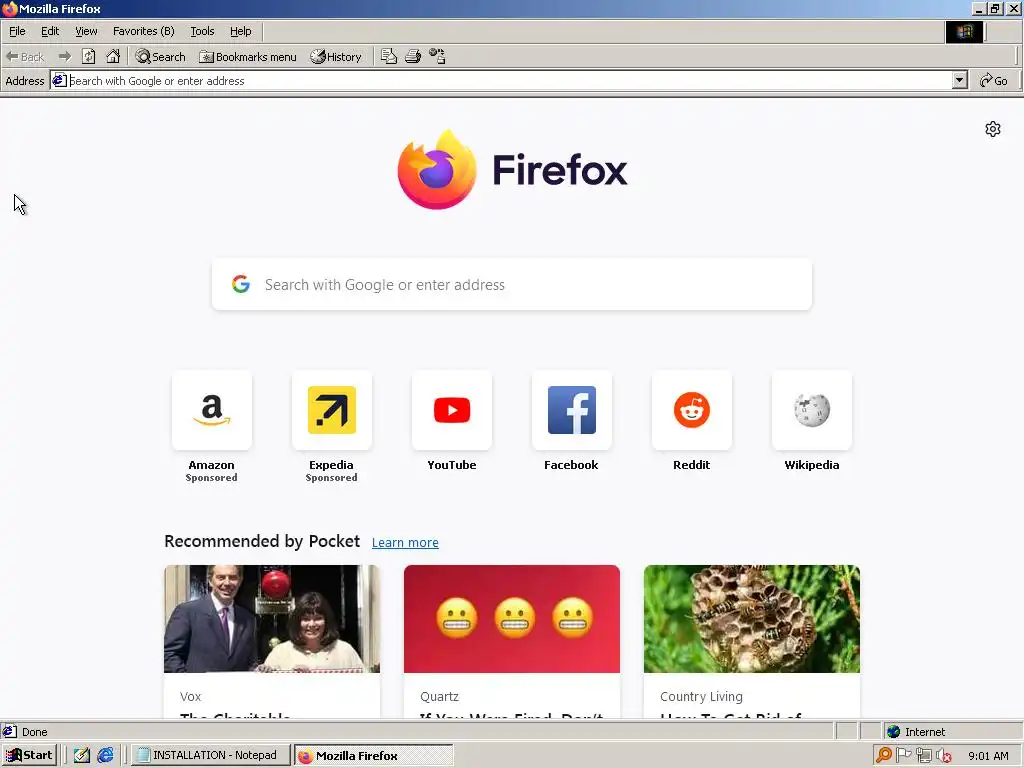Click the Messenger people icon in toolbar
Viewport: 1024px width, 768px height.
(x=437, y=57)
